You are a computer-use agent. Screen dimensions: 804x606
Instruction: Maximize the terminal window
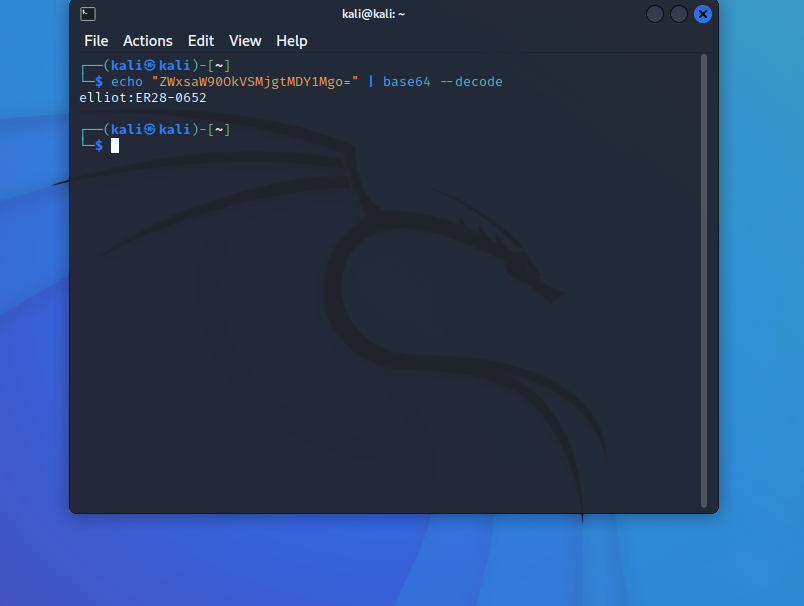(x=678, y=14)
